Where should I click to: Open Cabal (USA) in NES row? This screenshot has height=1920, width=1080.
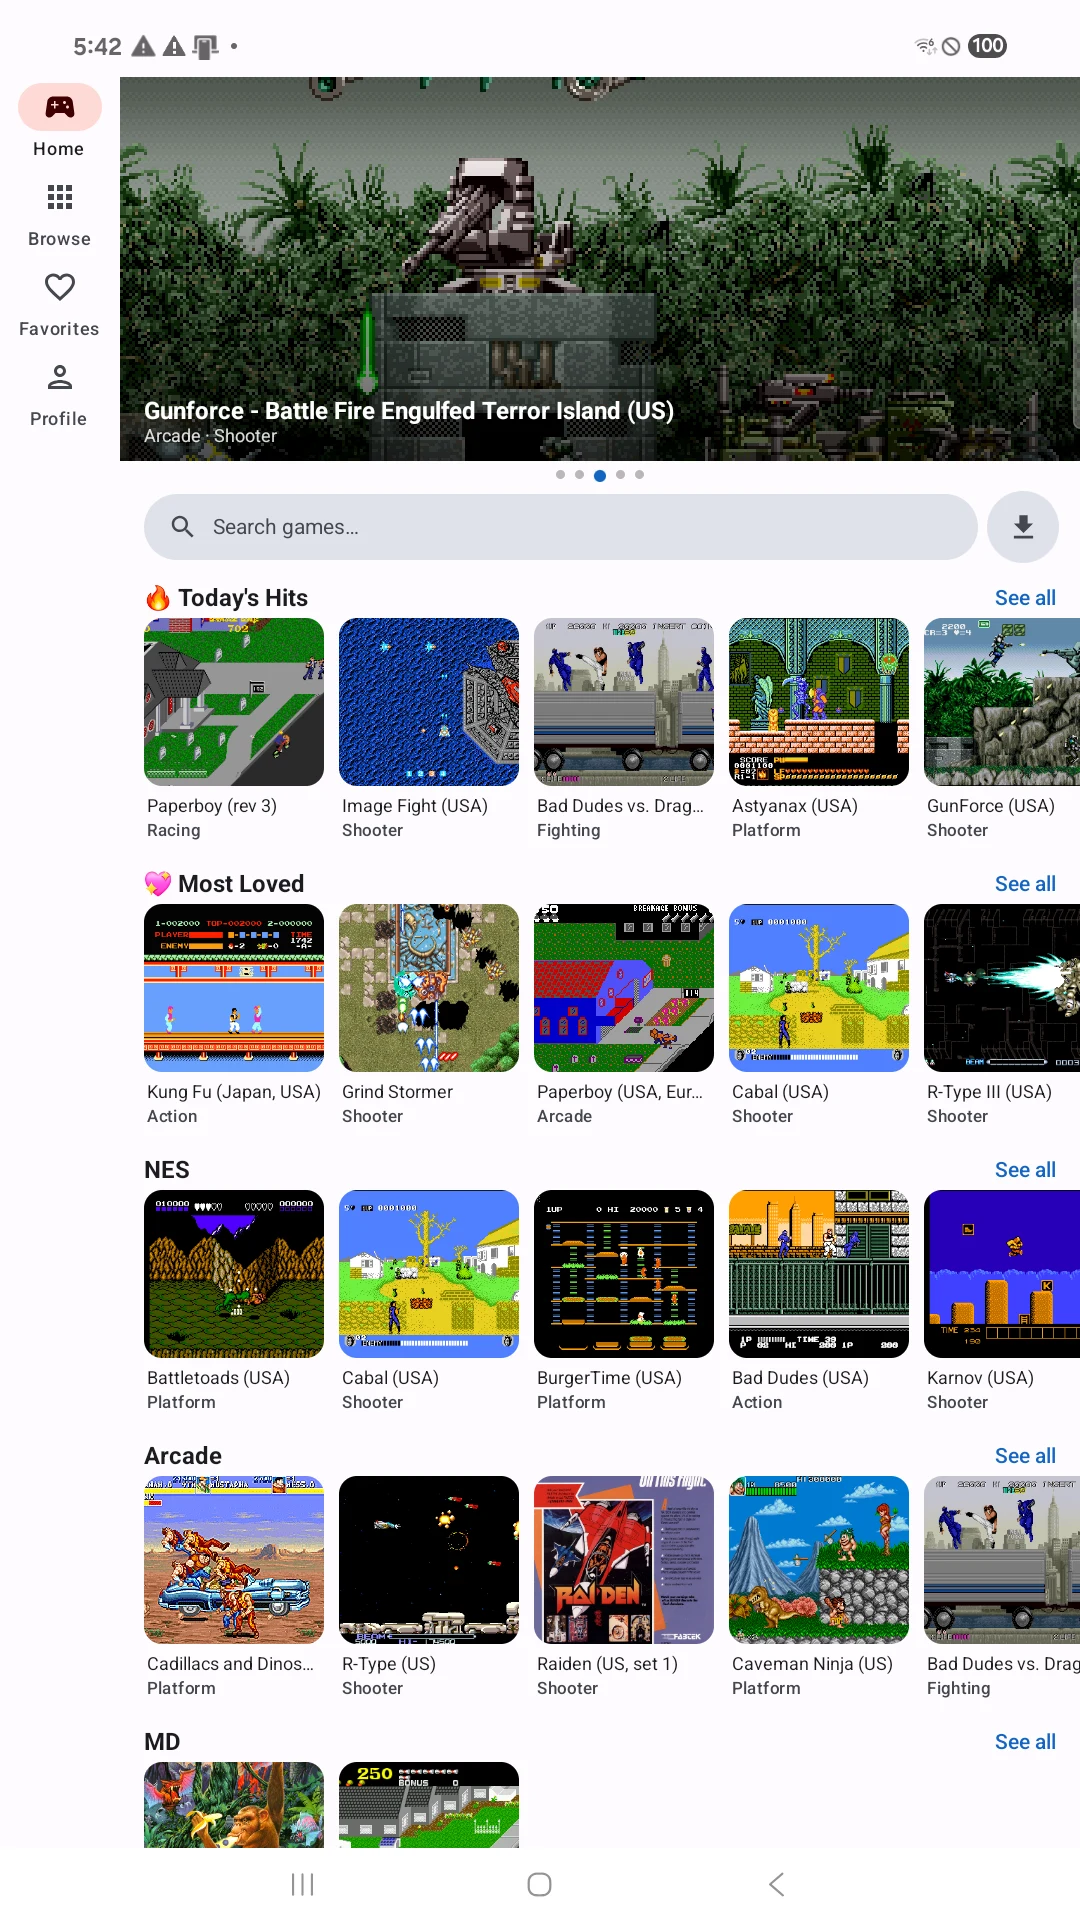(429, 1274)
